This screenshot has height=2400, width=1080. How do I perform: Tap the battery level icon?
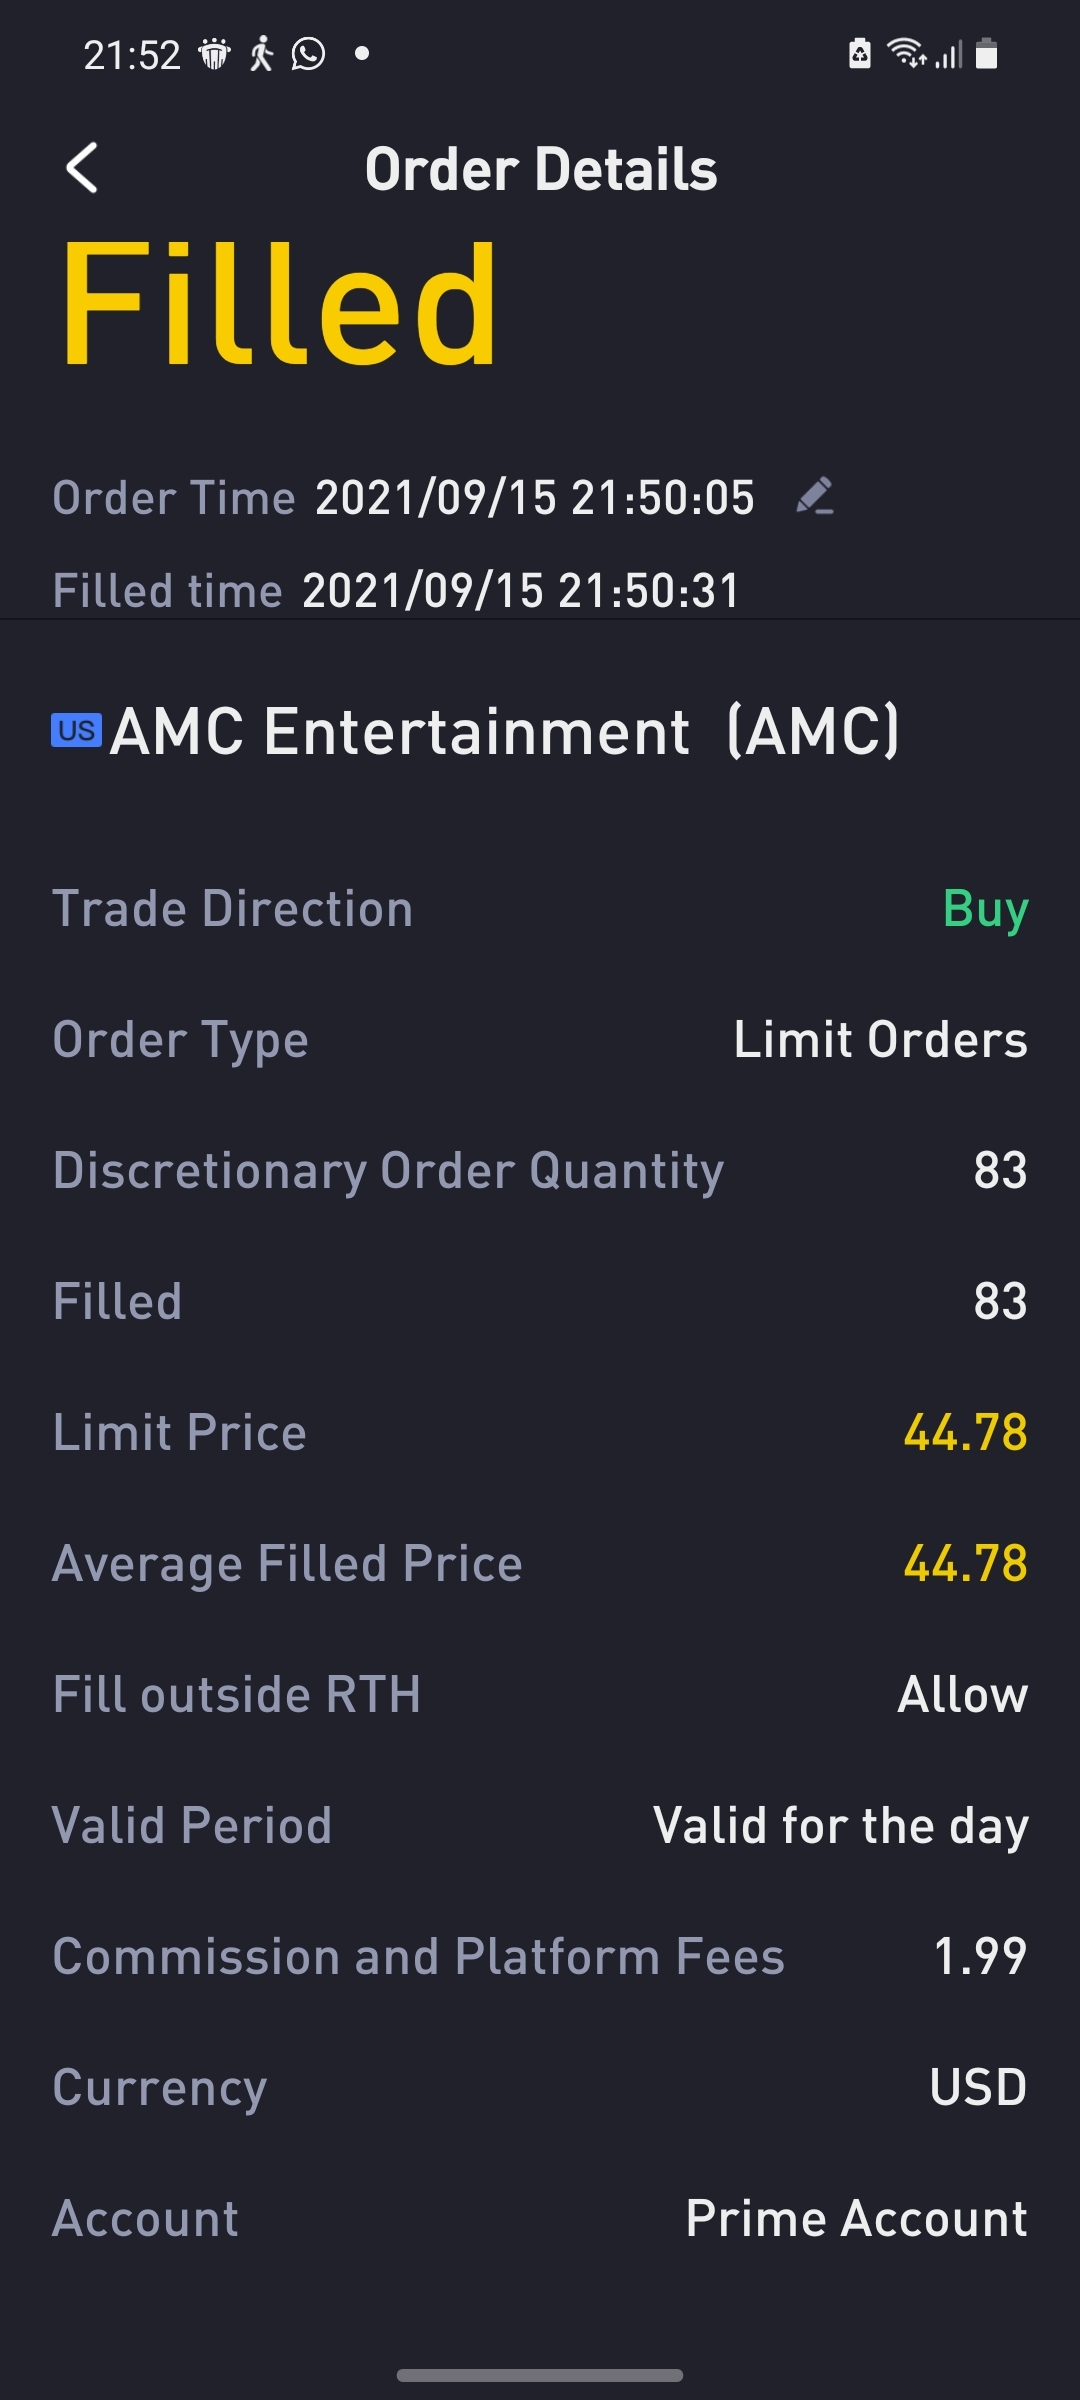click(986, 54)
